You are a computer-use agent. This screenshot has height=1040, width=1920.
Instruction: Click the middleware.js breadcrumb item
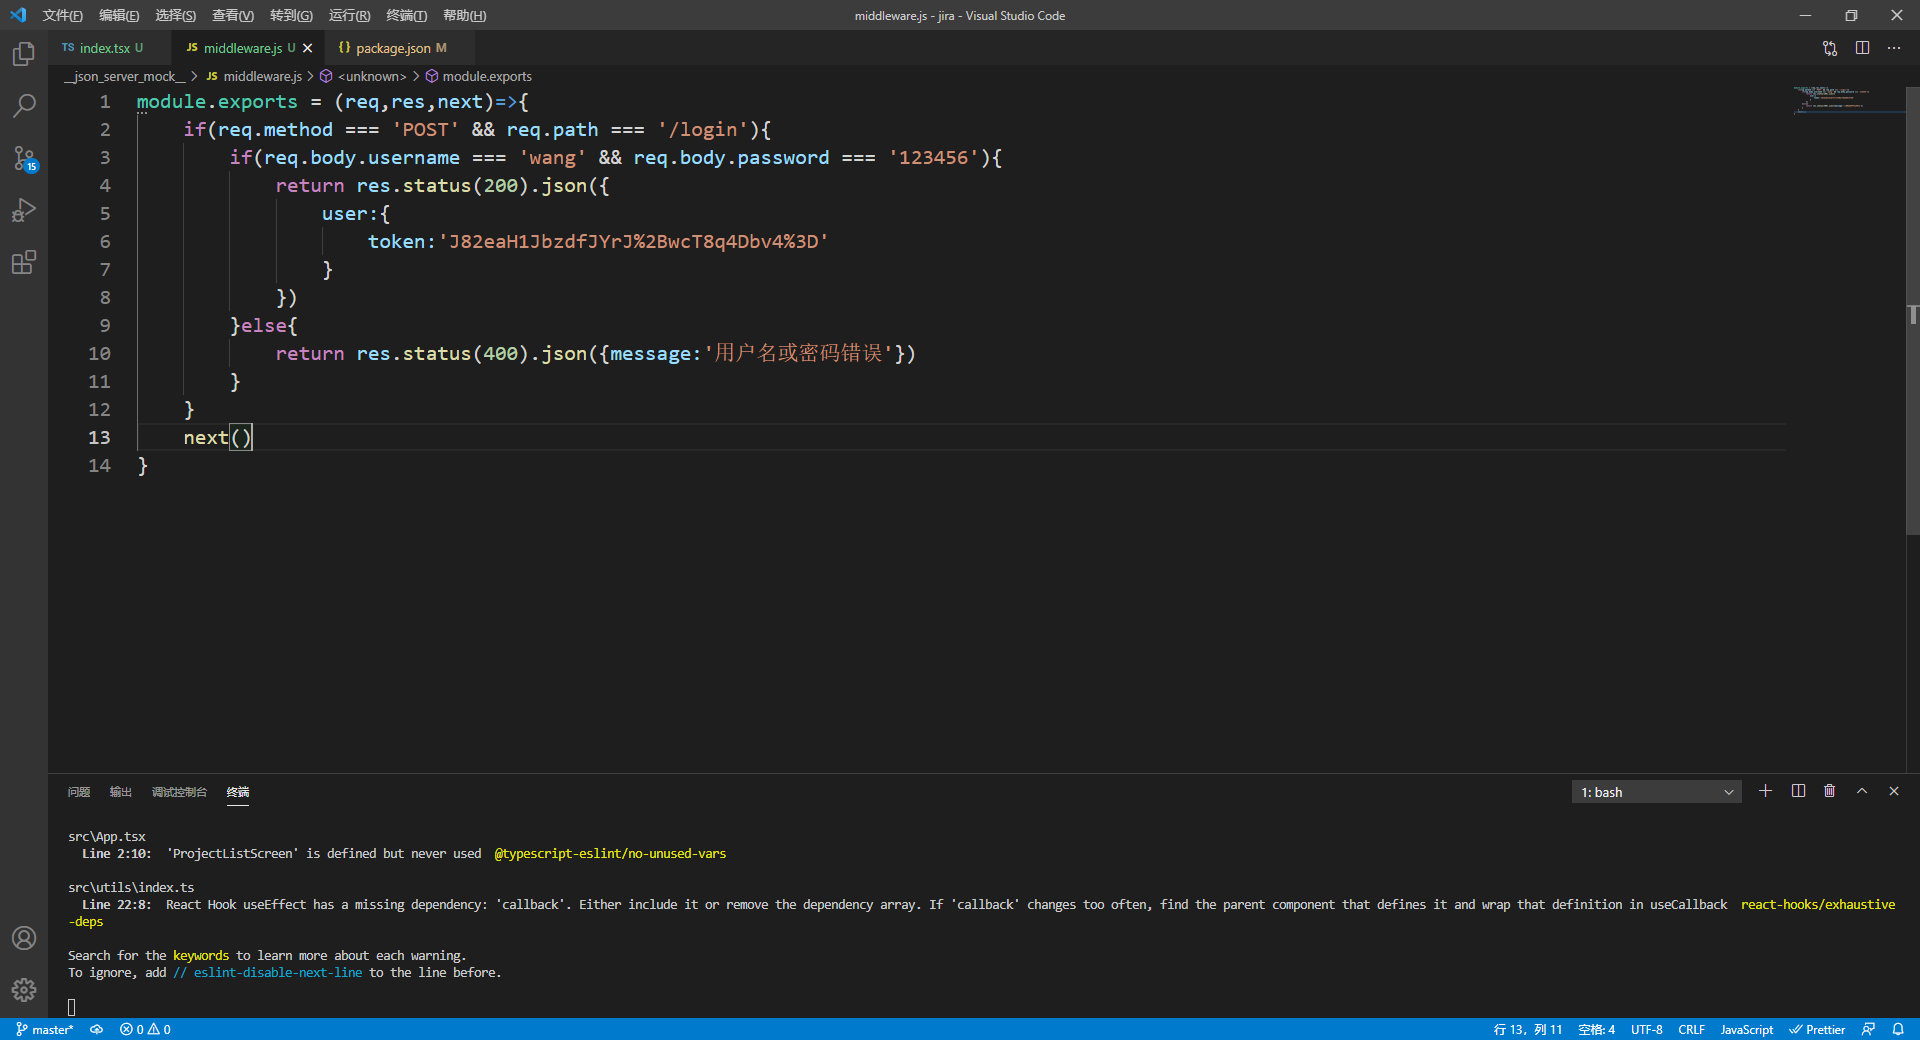(x=254, y=76)
